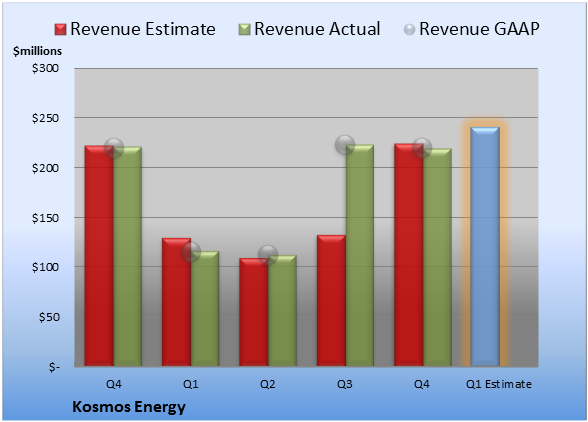The height and width of the screenshot is (422, 588).
Task: Click the Q2 Revenue GAAP sphere marker
Action: (x=268, y=255)
